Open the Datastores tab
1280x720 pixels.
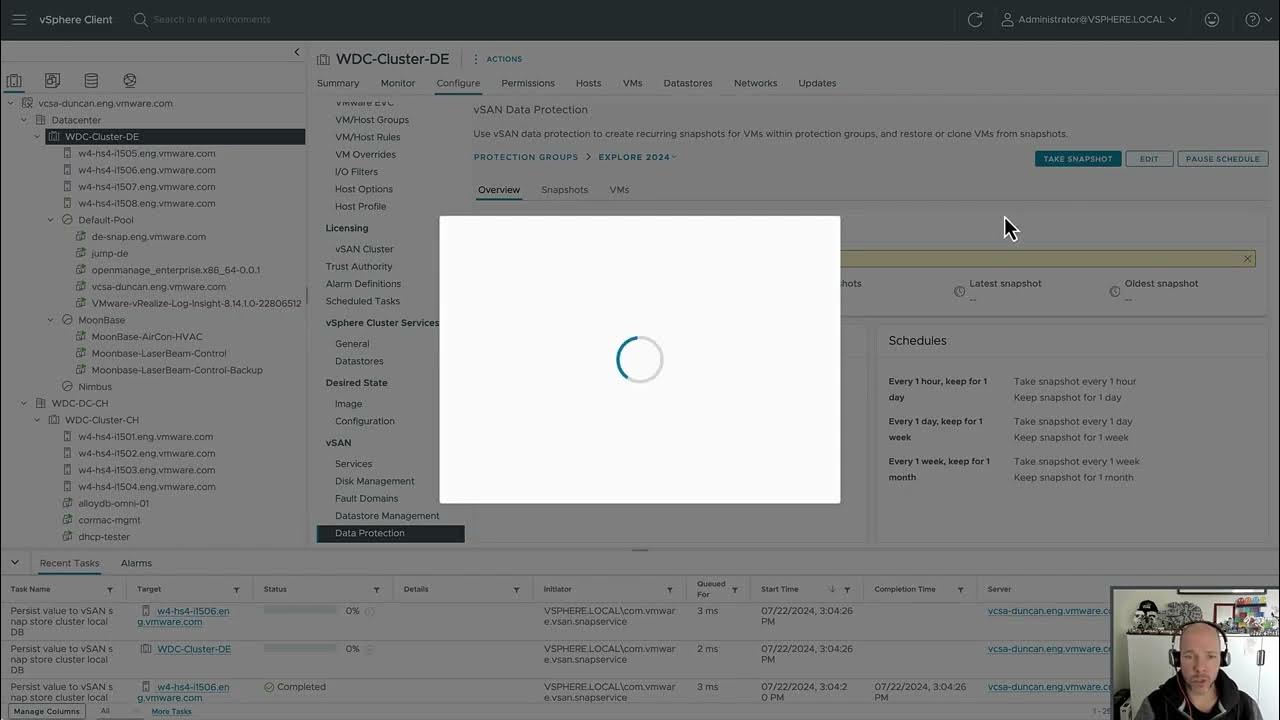tap(688, 83)
